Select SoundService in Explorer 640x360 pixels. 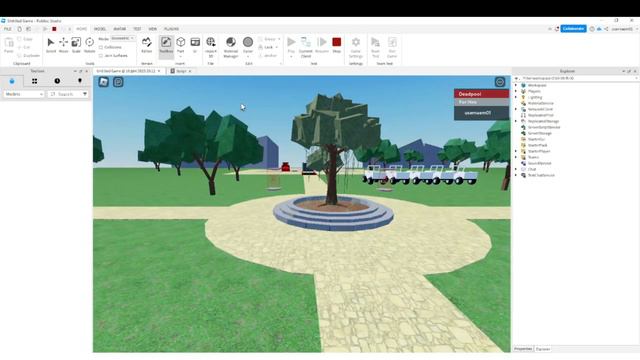click(539, 163)
